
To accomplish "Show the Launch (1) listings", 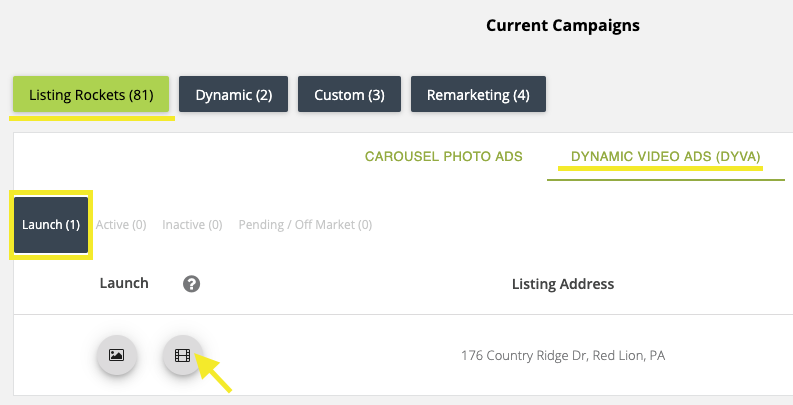I will [x=51, y=225].
